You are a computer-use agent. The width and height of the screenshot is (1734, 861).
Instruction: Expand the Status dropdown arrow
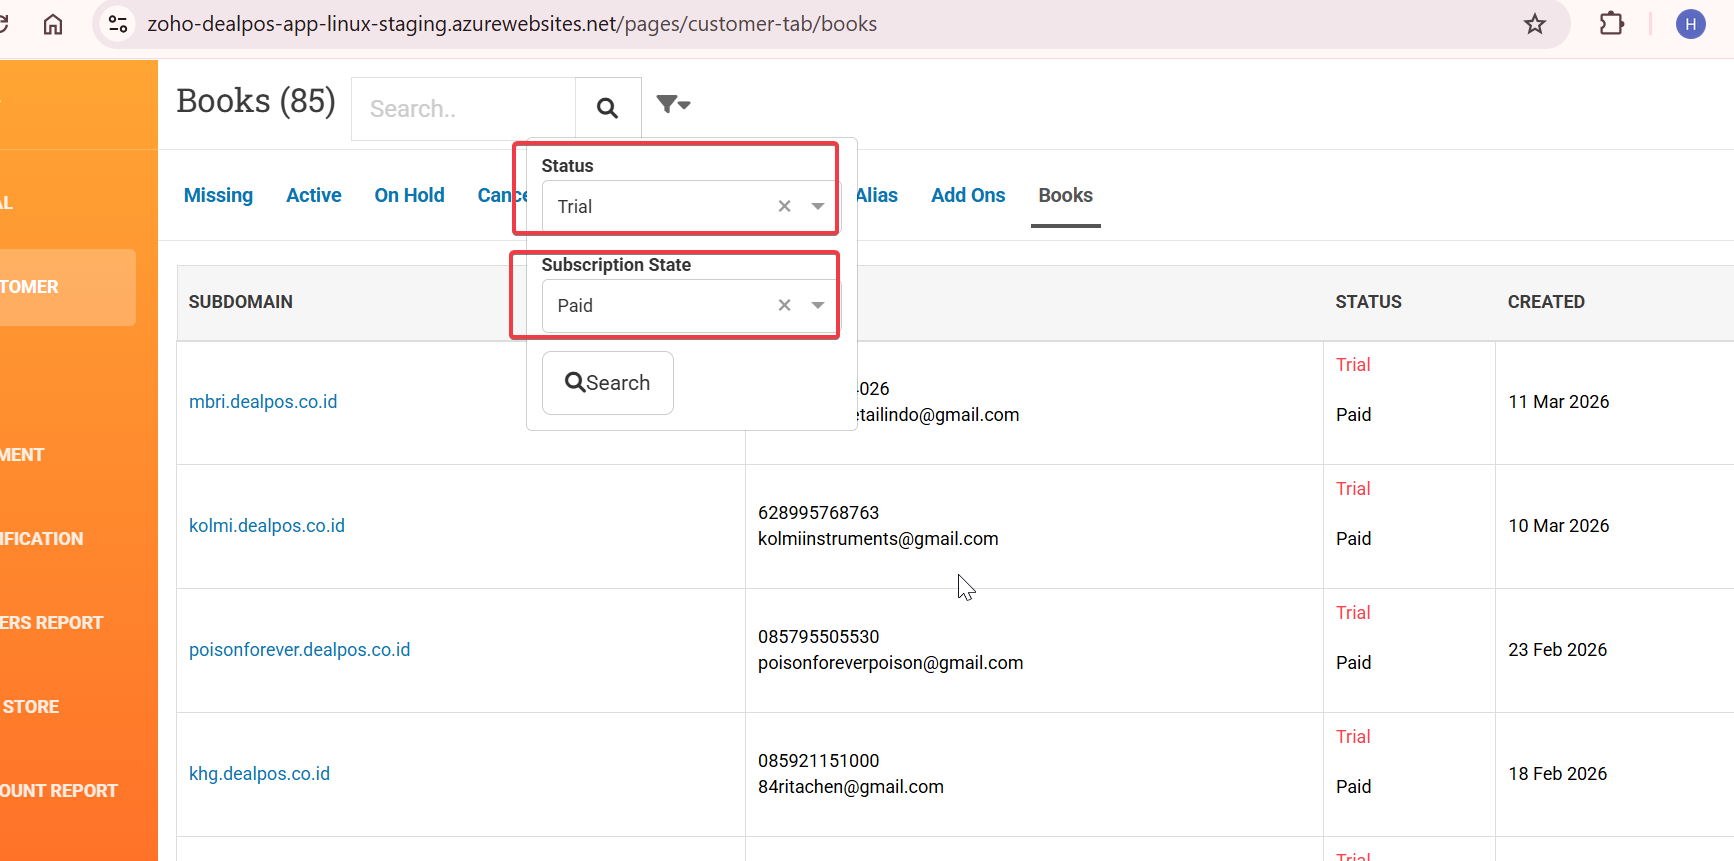click(x=818, y=206)
